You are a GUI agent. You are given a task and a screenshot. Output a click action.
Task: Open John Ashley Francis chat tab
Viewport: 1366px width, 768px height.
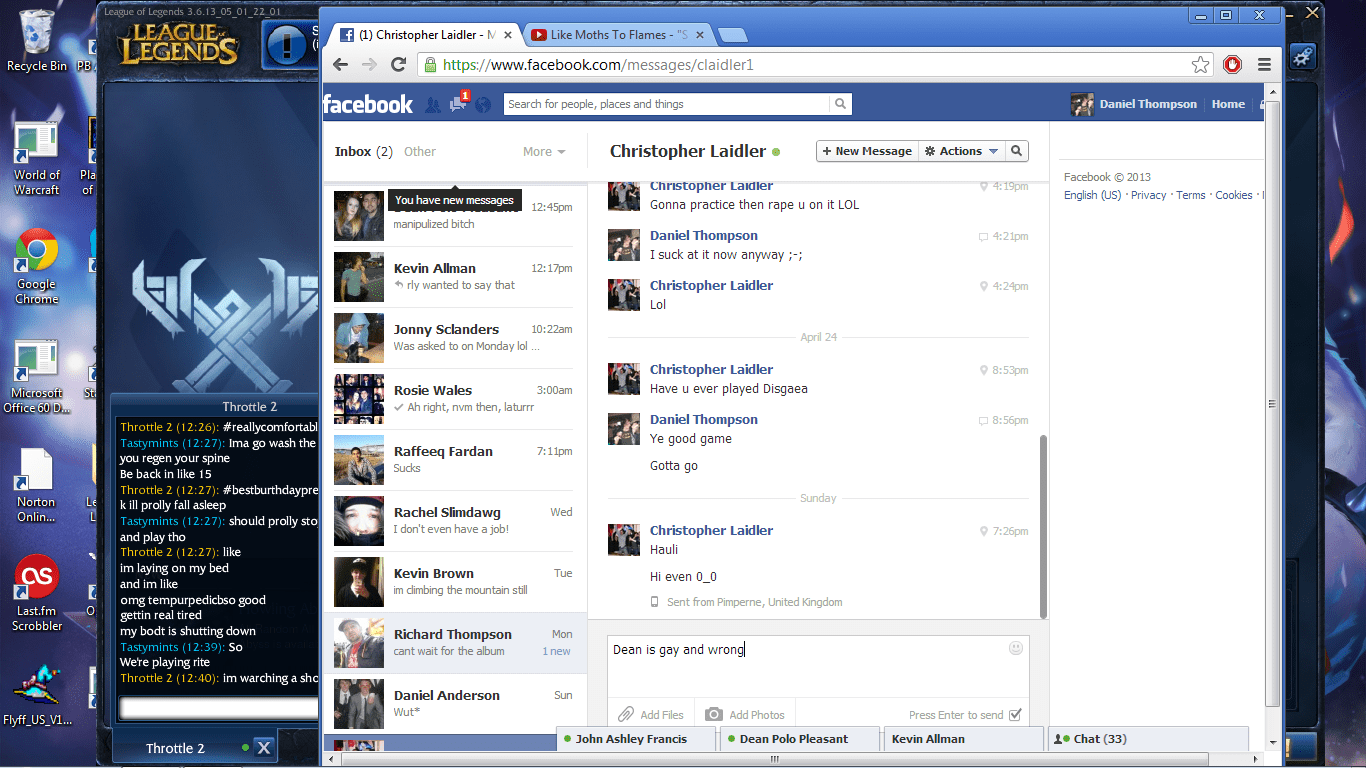coord(636,739)
